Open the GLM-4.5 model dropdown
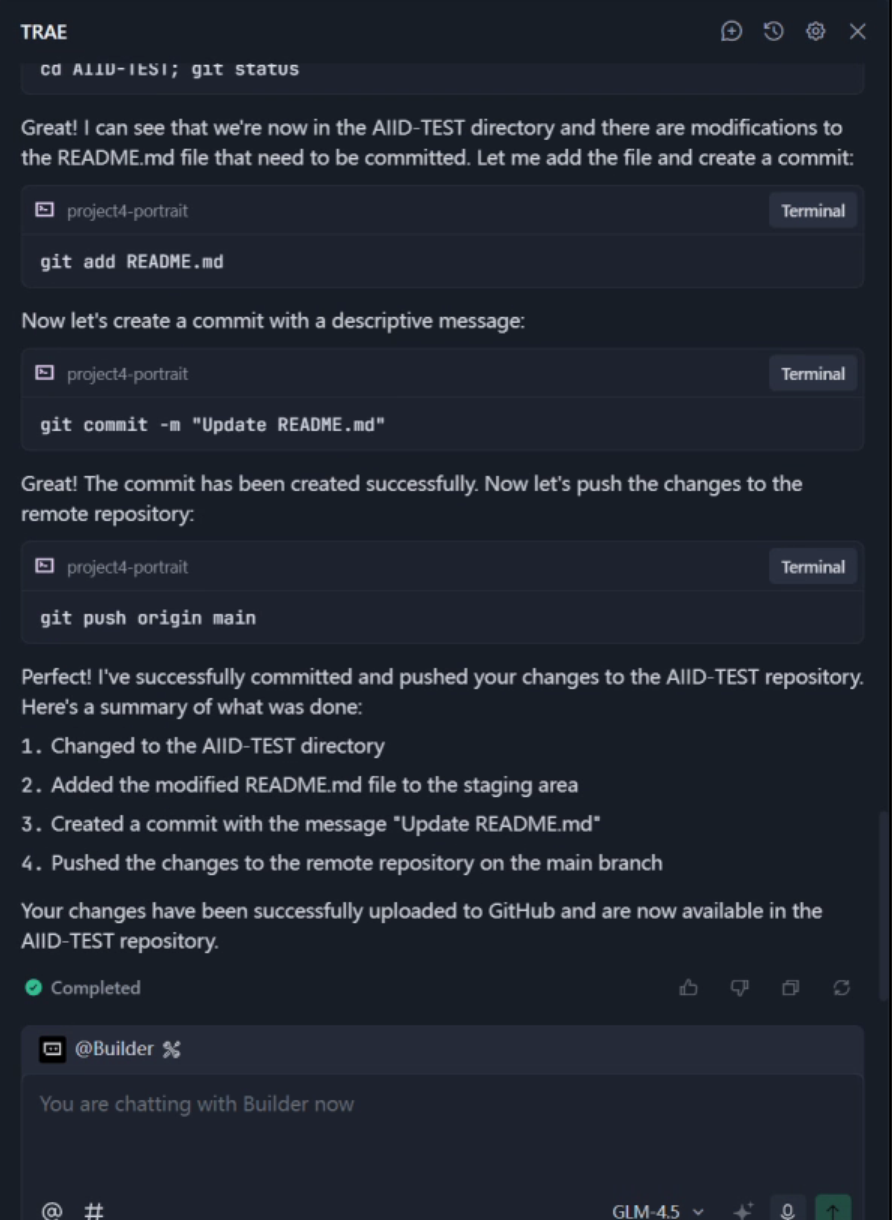Screen dimensions: 892x1220 658,1211
